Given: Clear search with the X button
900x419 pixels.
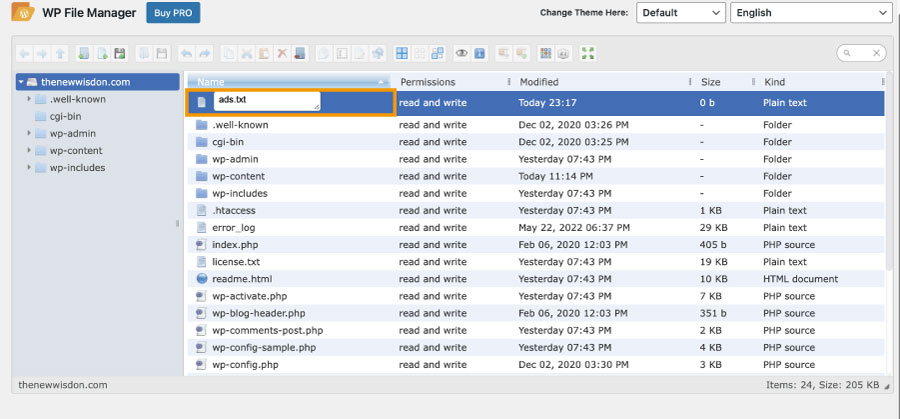Looking at the screenshot, I should [876, 53].
